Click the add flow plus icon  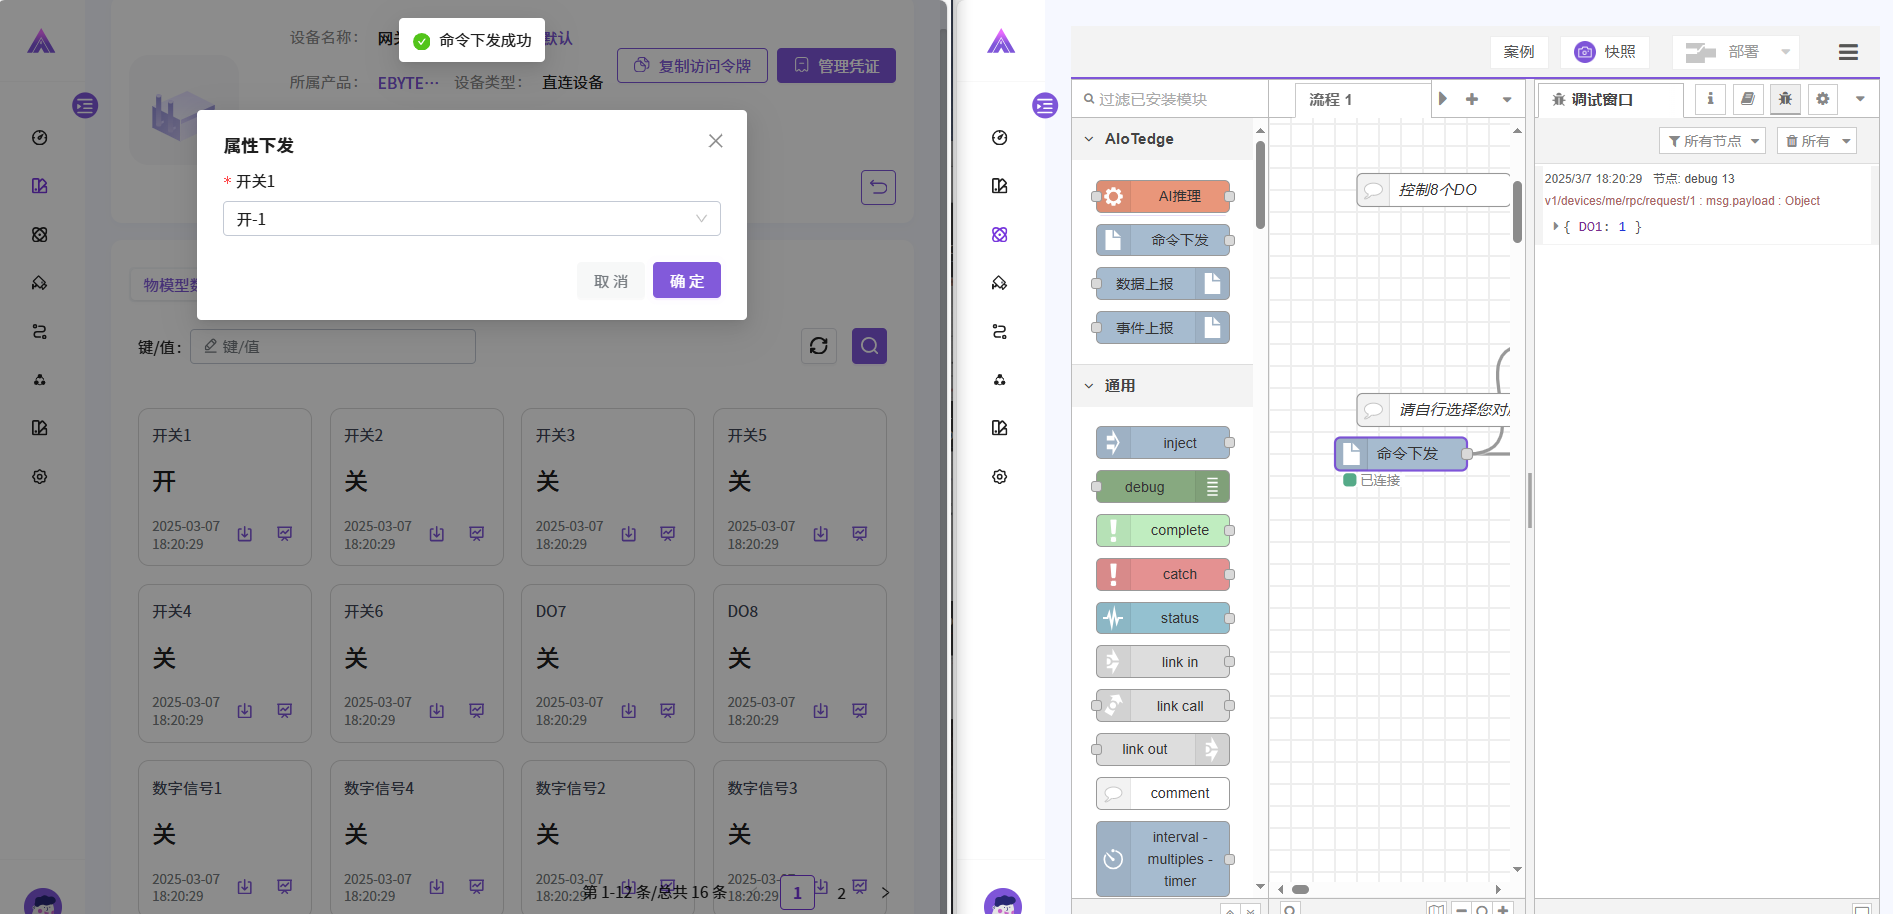pos(1472,99)
